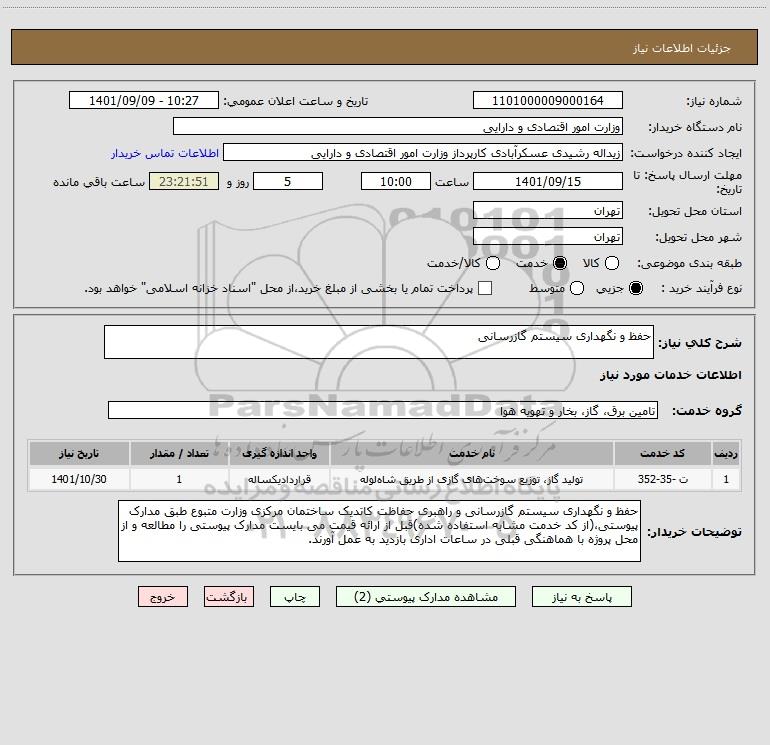This screenshot has width=770, height=745.
Task: Click the تاریخ نیاز column header
Action: point(79,453)
